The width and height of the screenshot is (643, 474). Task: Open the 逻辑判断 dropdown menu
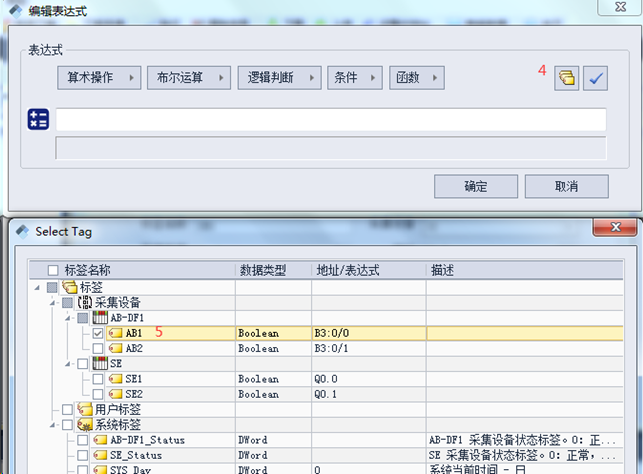(x=280, y=77)
